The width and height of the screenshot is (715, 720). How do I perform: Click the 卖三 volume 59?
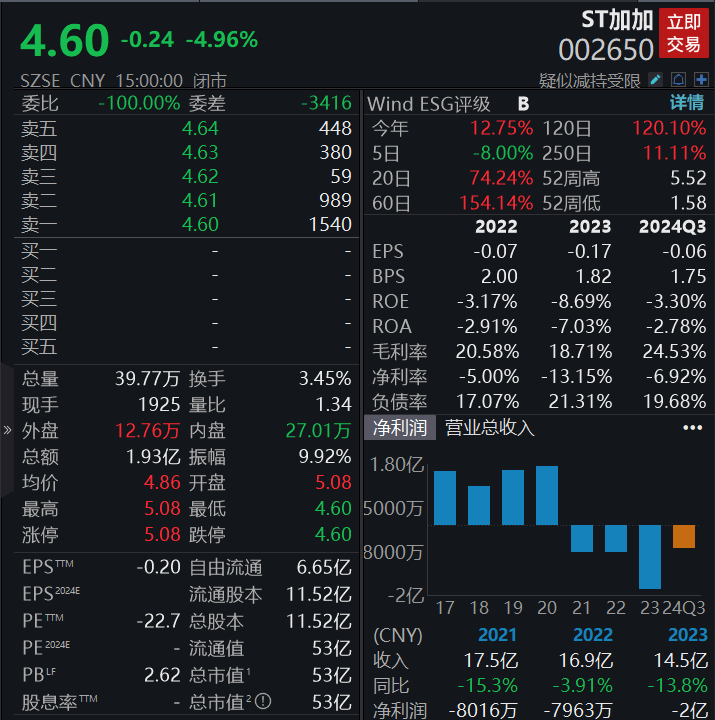pos(341,176)
